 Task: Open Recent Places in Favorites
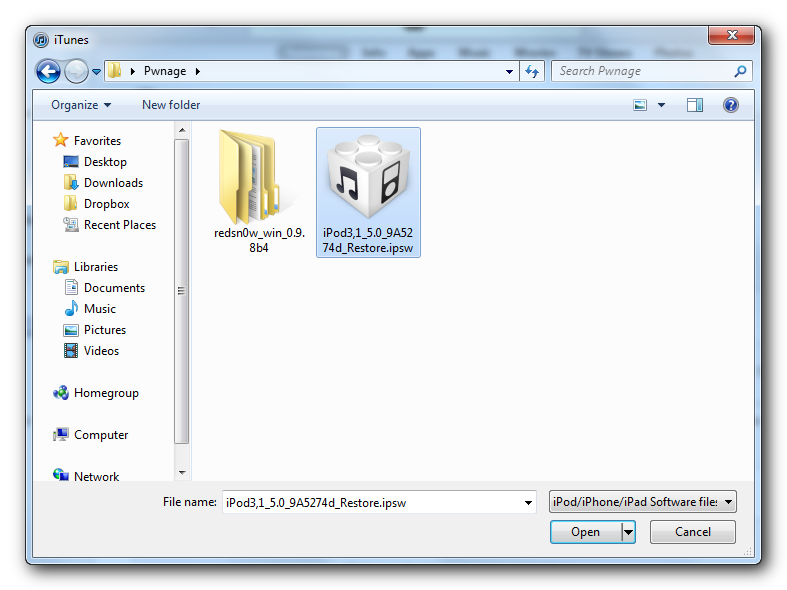120,225
